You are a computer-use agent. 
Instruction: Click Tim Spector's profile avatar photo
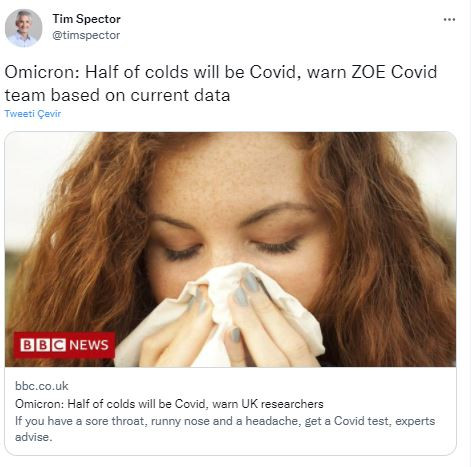pyautogui.click(x=23, y=28)
